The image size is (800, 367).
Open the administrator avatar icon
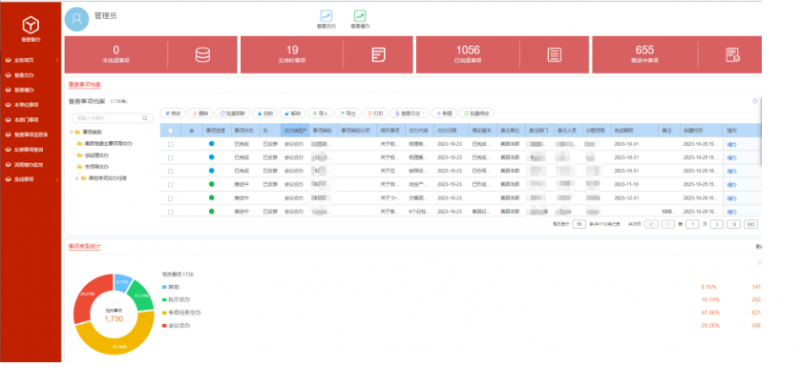[77, 19]
